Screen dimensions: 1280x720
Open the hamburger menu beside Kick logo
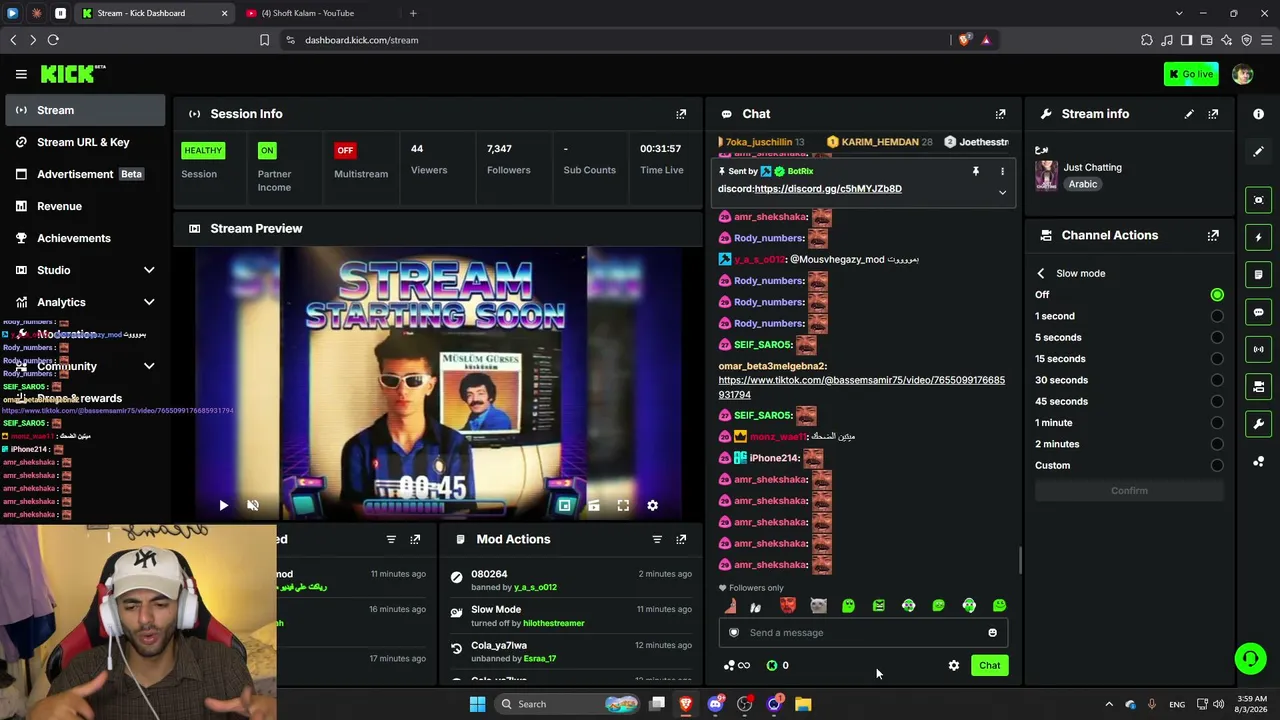21,74
